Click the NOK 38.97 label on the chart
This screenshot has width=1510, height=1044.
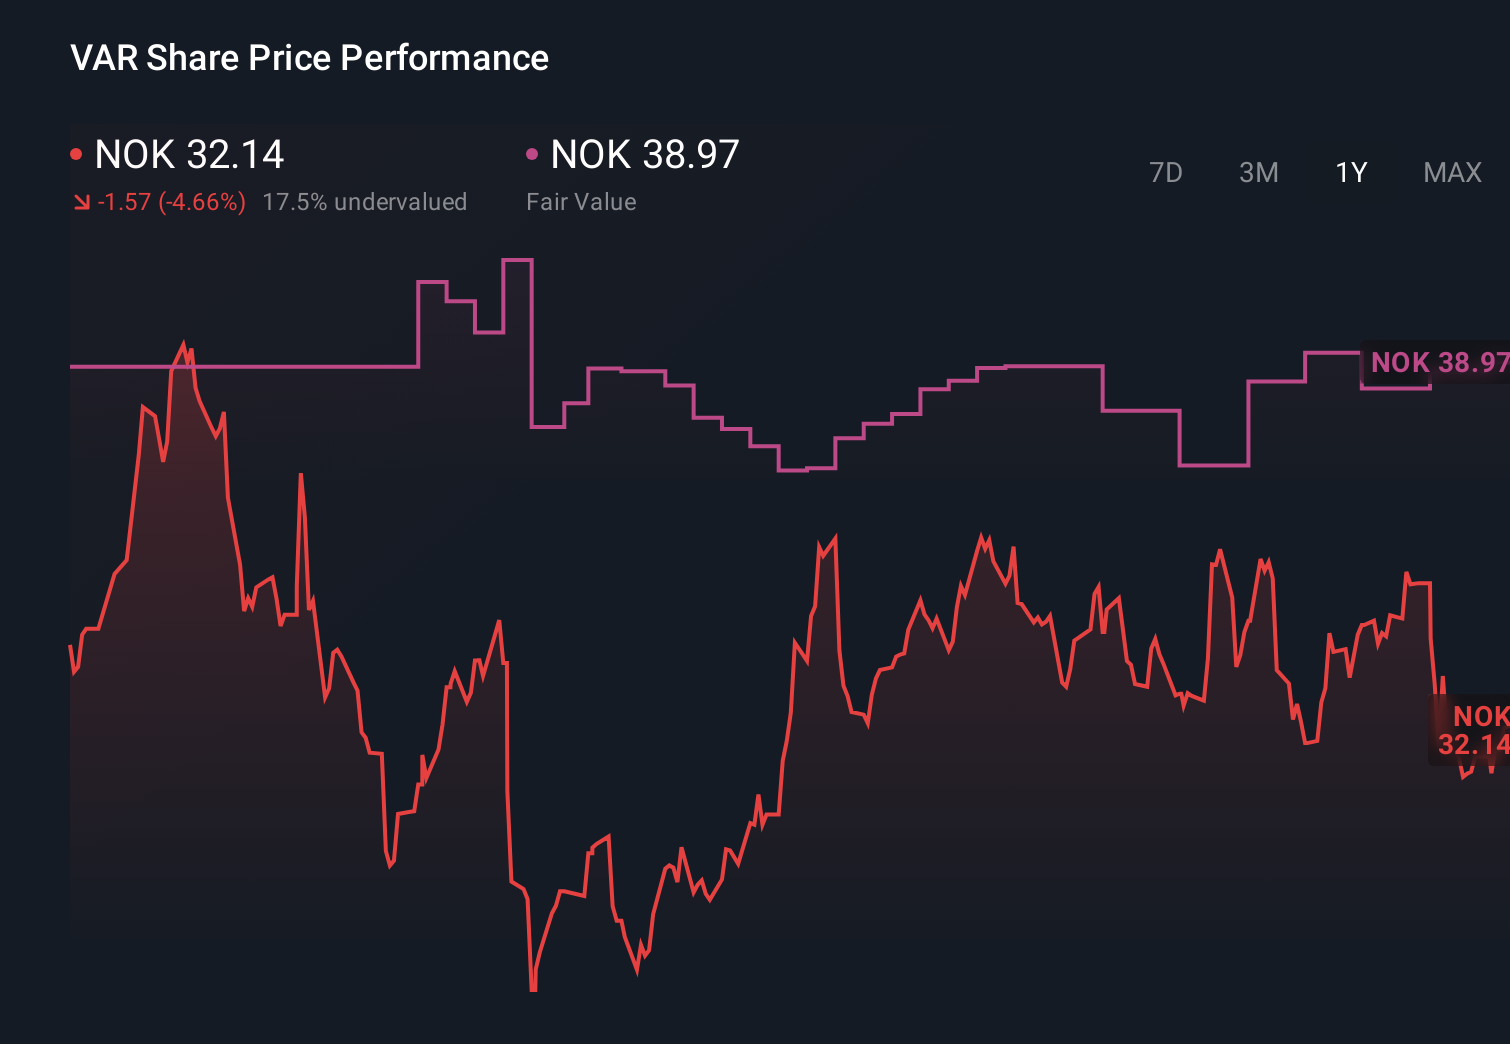[x=1437, y=363]
